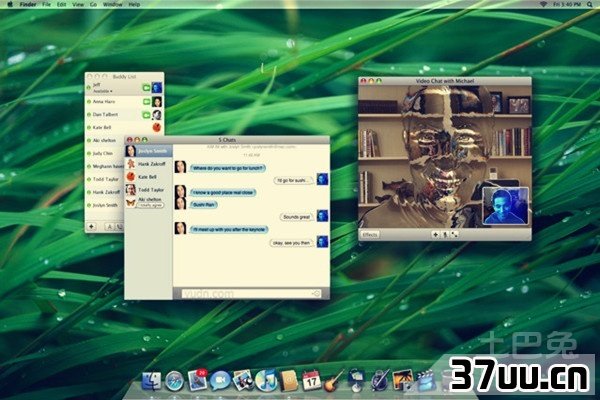Launch iMovie clapperboard in the Dock
This screenshot has height=400, width=600.
[x=426, y=380]
